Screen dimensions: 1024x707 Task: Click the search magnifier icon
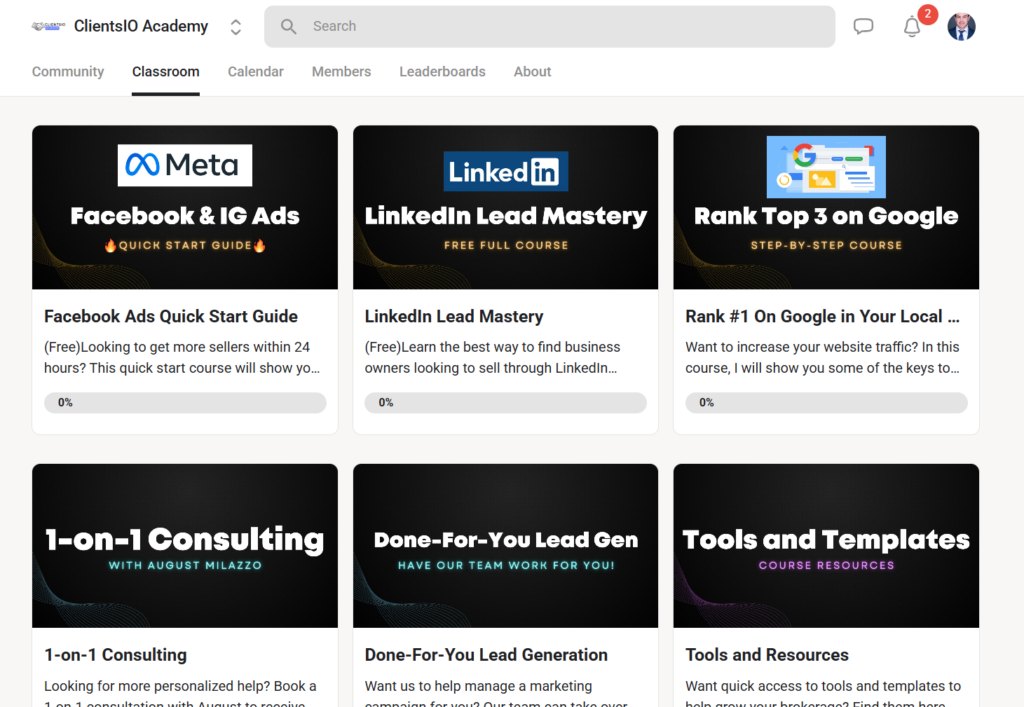pos(289,27)
